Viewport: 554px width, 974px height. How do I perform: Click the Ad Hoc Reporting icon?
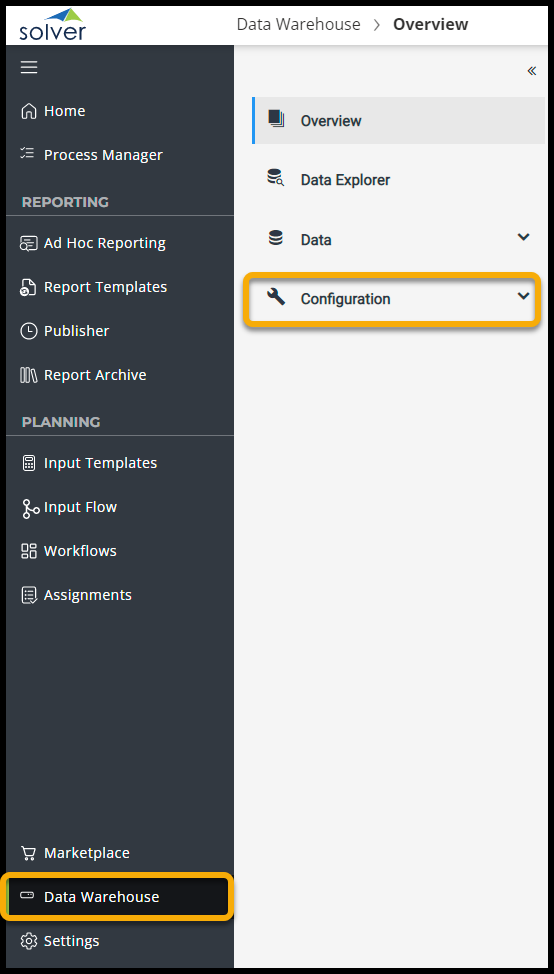29,244
